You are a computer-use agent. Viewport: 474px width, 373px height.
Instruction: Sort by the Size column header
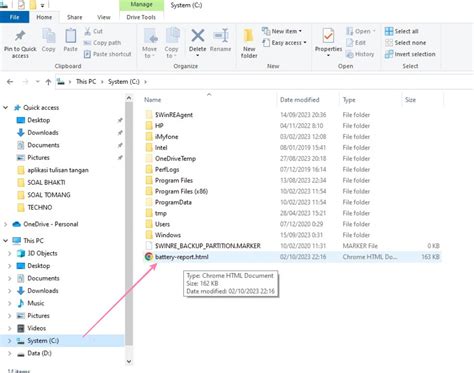410,100
